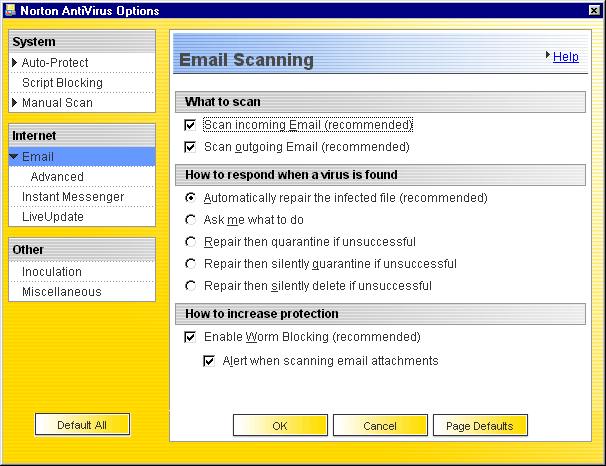Choose Repair then silently delete if unsuccessful
The width and height of the screenshot is (606, 466).
190,286
